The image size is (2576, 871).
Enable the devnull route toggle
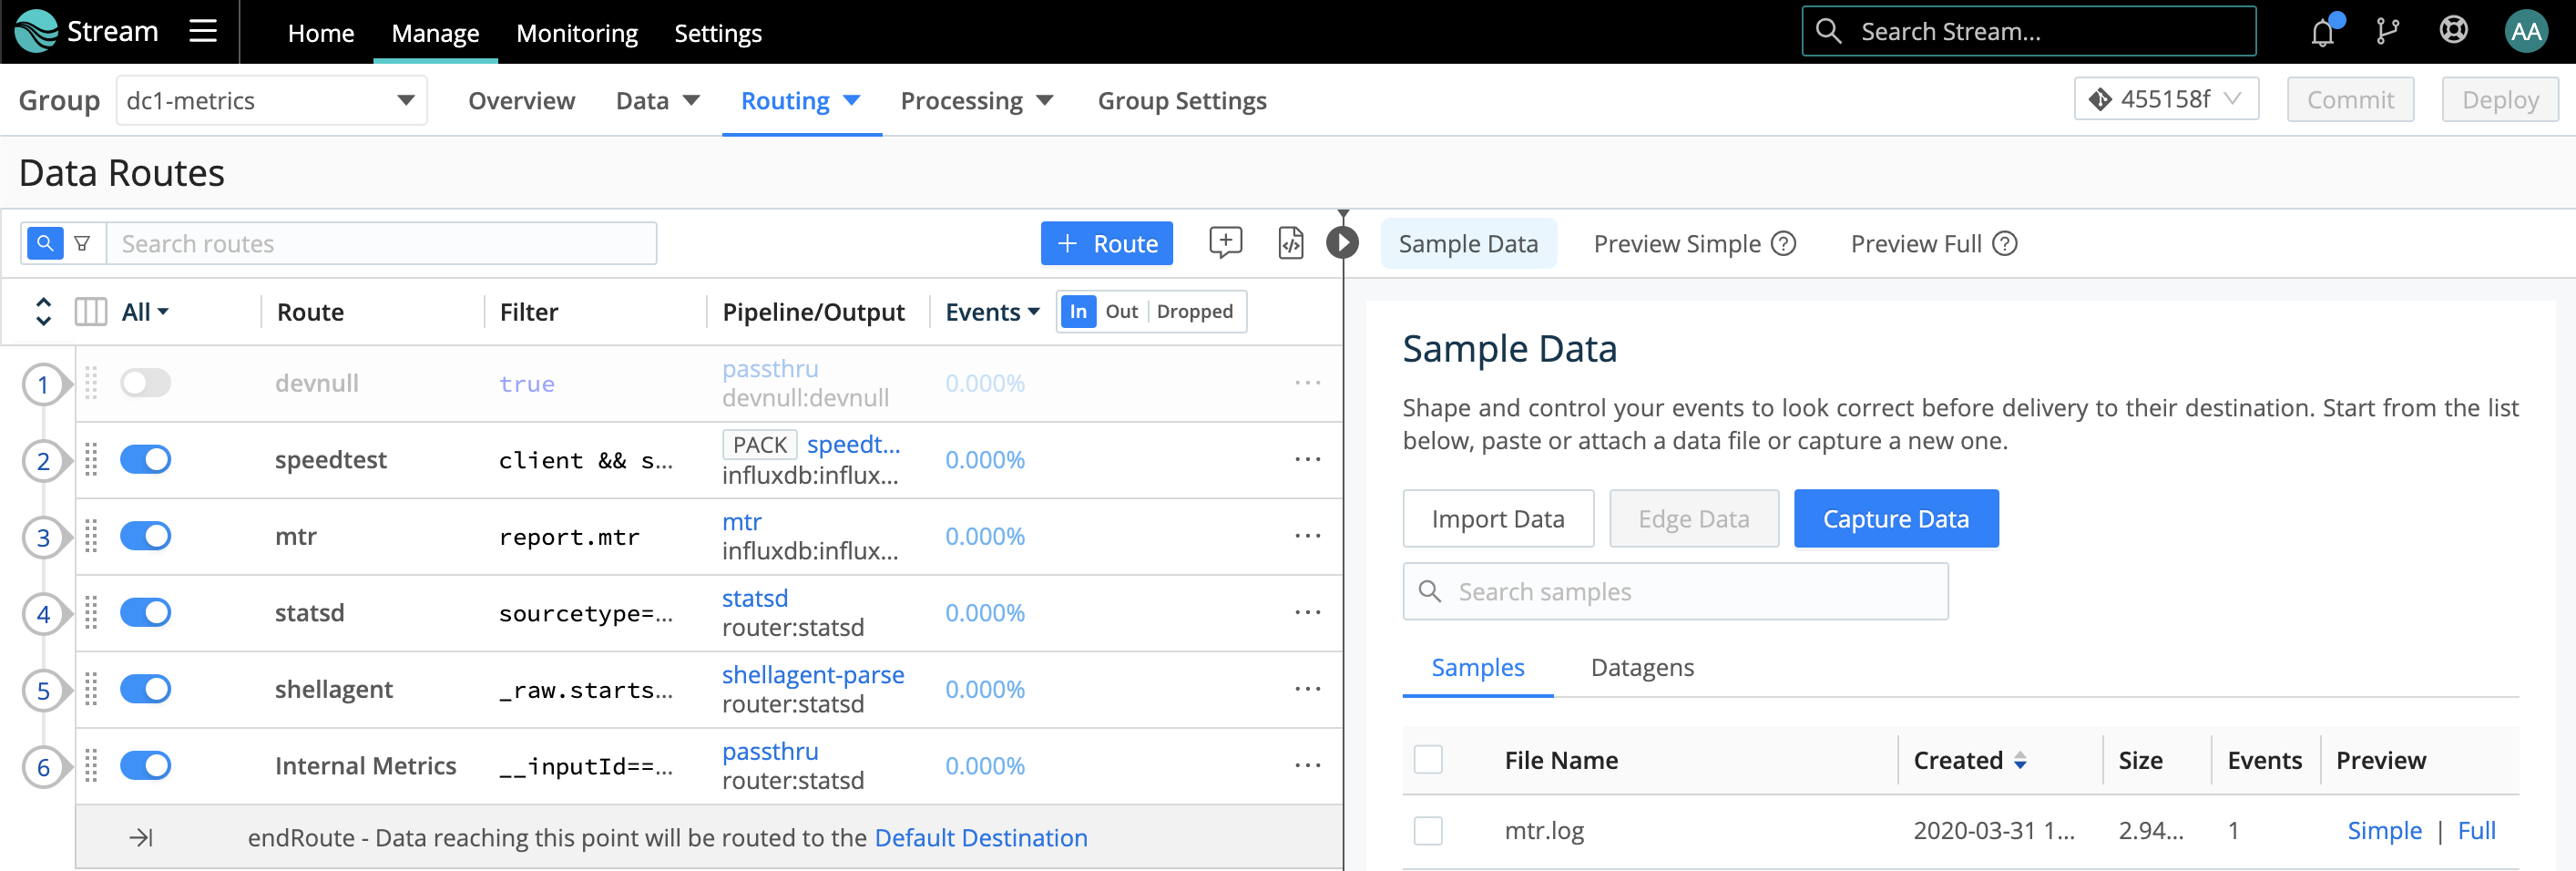(146, 383)
